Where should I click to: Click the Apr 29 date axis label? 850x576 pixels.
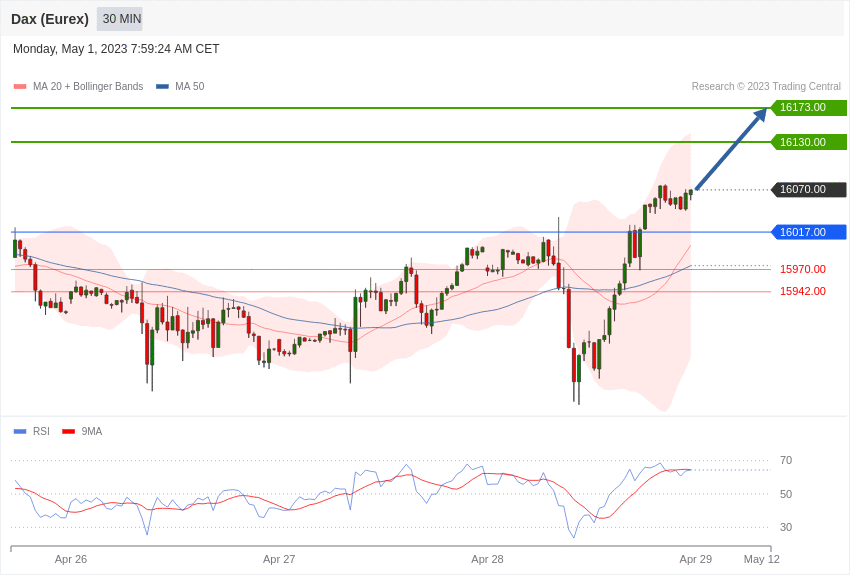click(x=696, y=559)
